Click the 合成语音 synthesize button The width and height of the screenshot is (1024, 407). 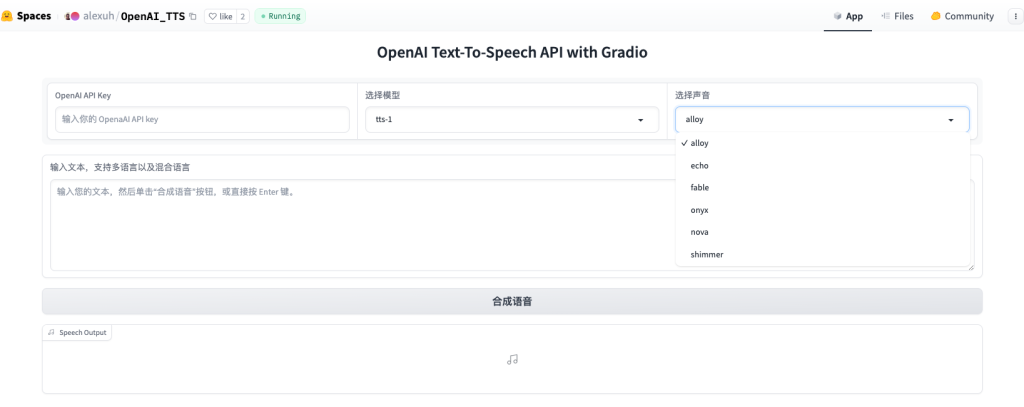tap(512, 302)
